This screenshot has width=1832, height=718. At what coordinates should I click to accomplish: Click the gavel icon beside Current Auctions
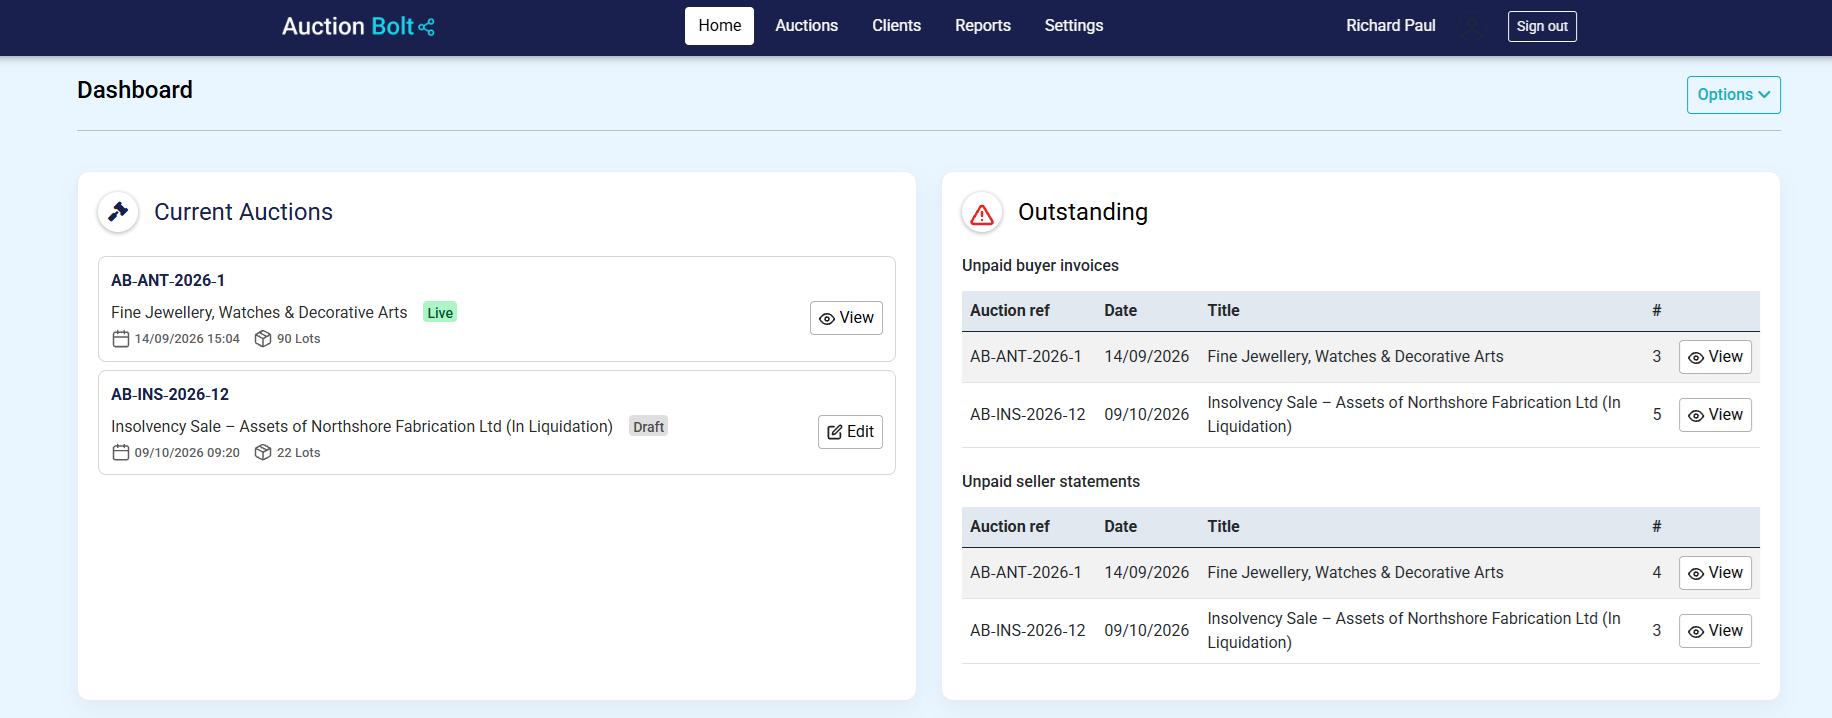pyautogui.click(x=118, y=212)
